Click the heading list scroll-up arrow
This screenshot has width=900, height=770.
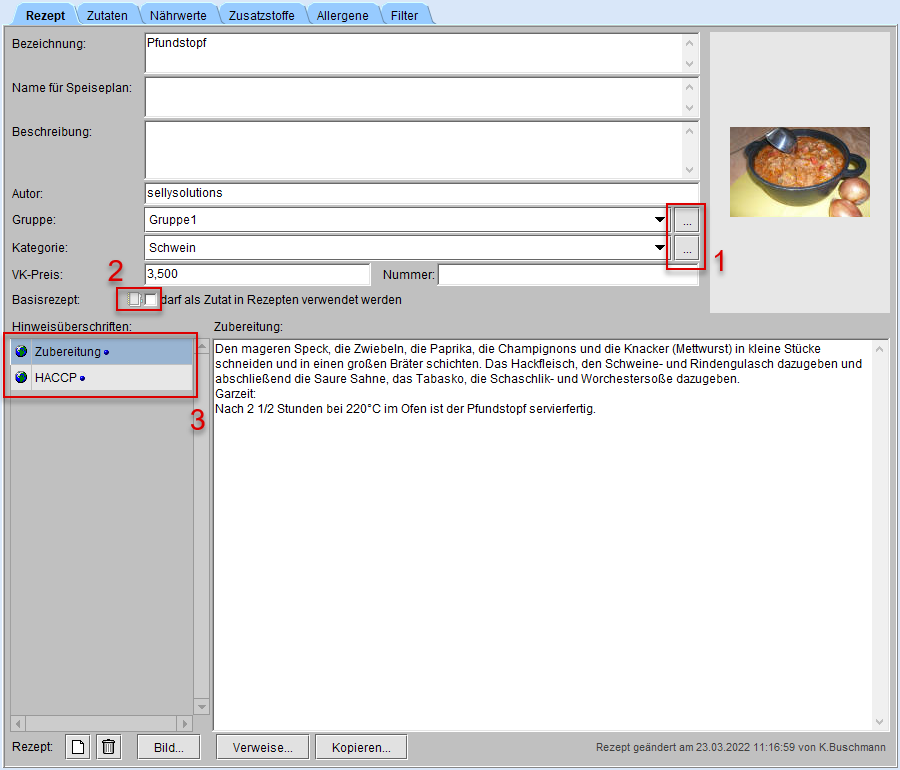point(201,346)
